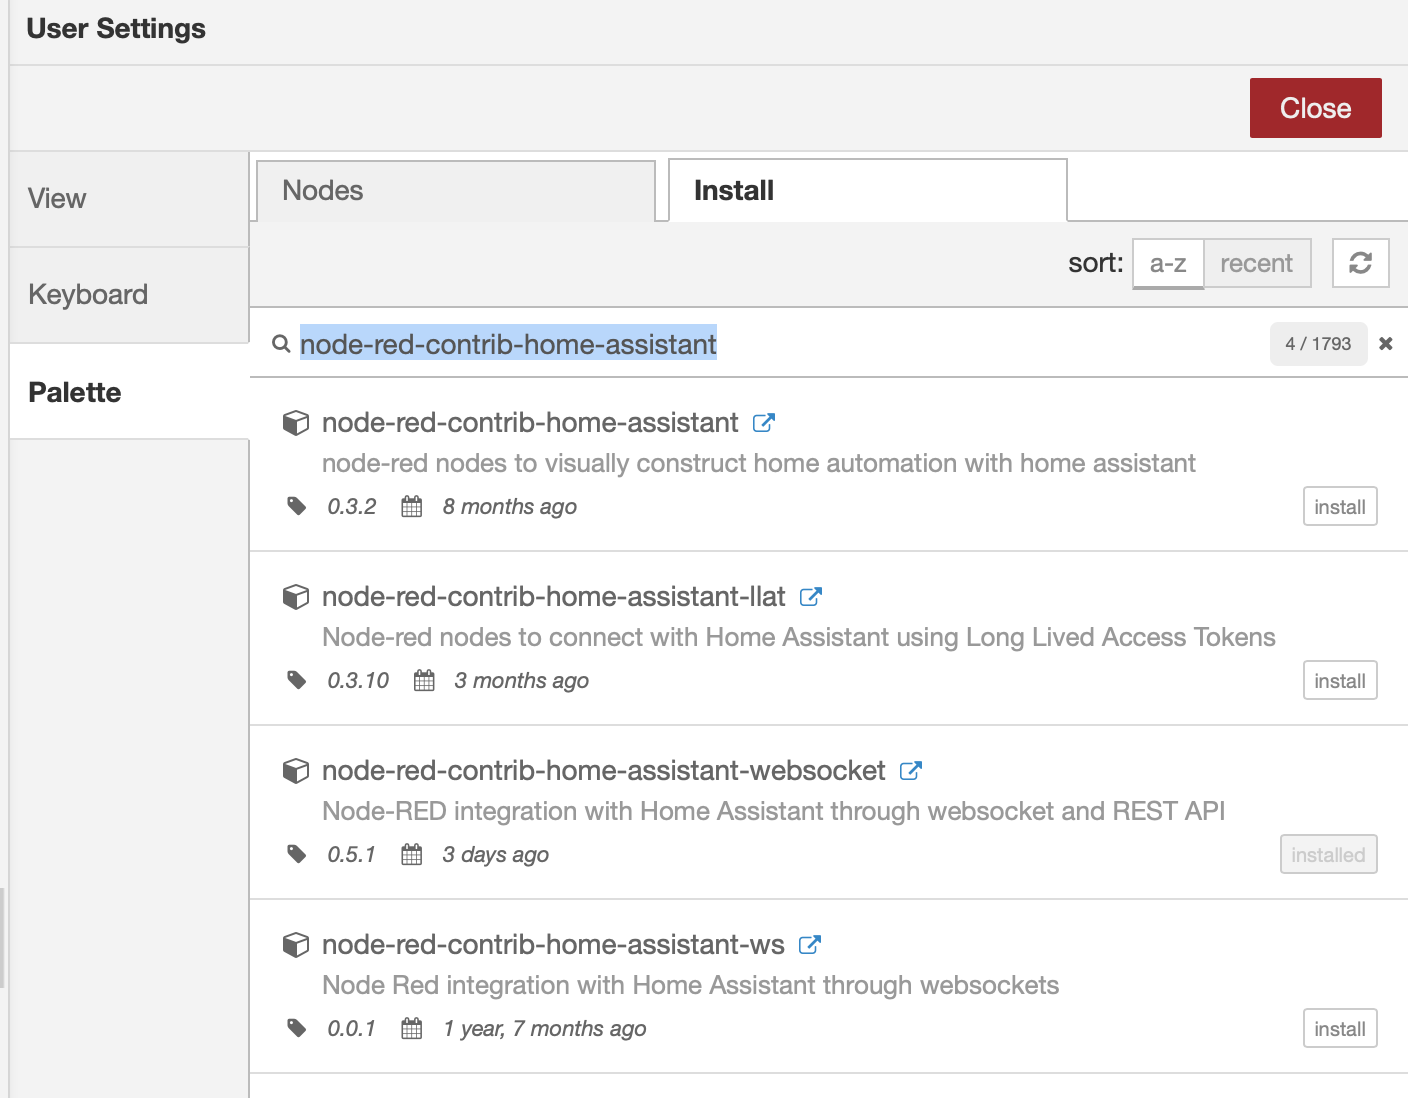Click the version tag icon beside 0.0.1
This screenshot has height=1098, width=1408.
297,1028
